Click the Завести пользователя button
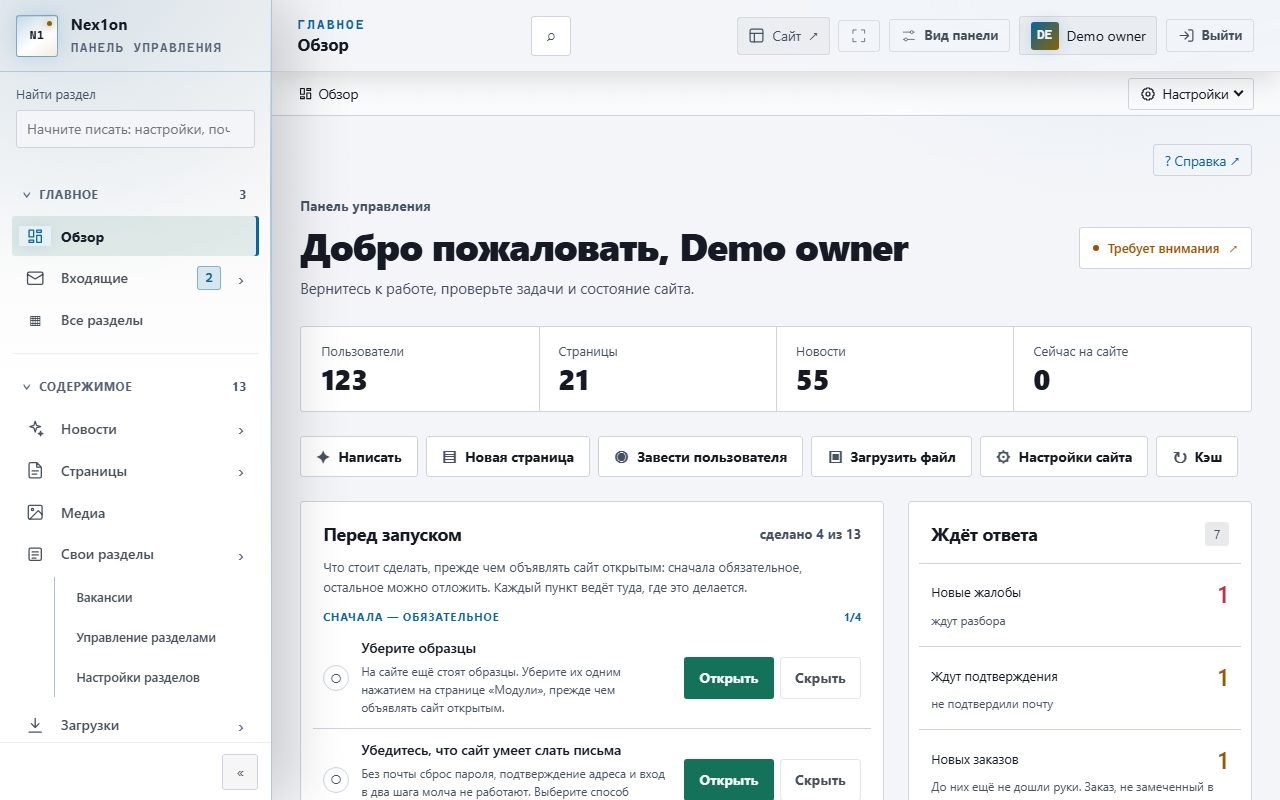This screenshot has height=800, width=1280. 700,456
